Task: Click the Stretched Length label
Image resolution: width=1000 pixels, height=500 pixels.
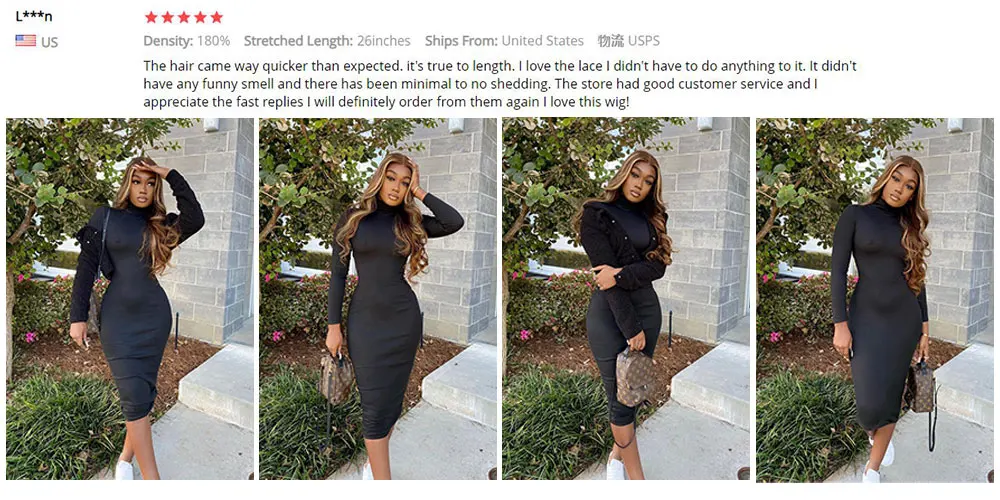Action: click(298, 41)
